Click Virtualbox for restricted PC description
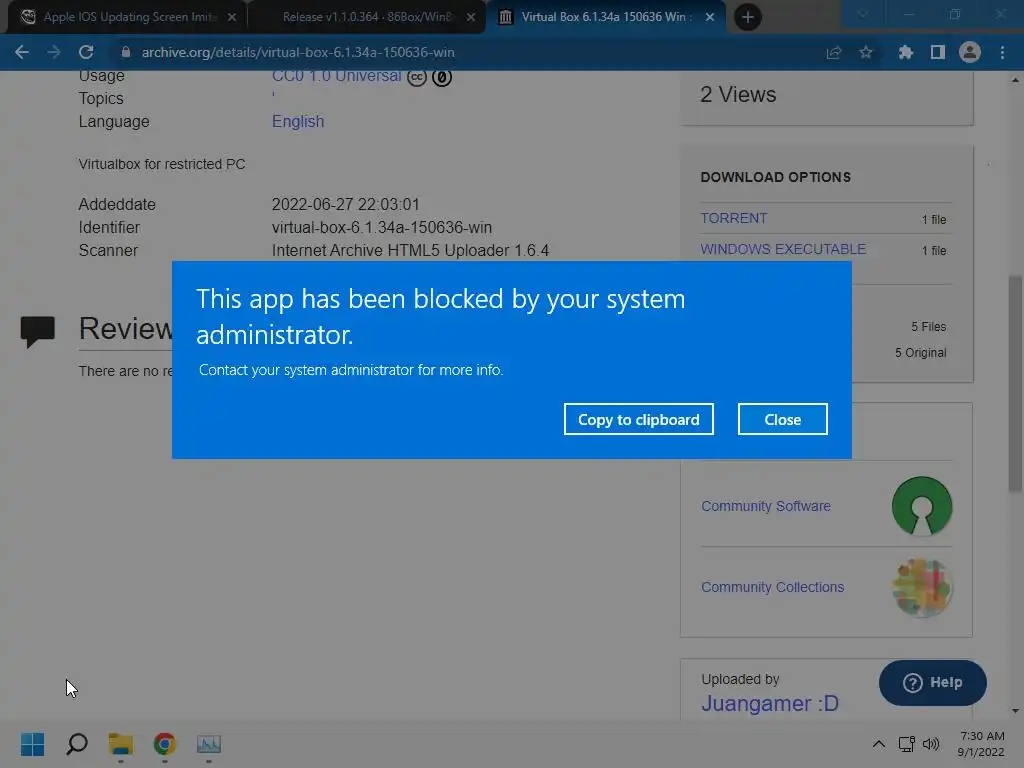This screenshot has height=768, width=1024. click(162, 164)
